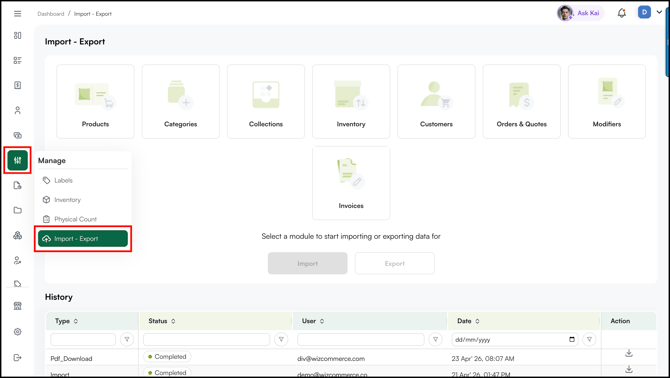The width and height of the screenshot is (670, 378).
Task: Choose the Inventory module card
Action: point(351,102)
